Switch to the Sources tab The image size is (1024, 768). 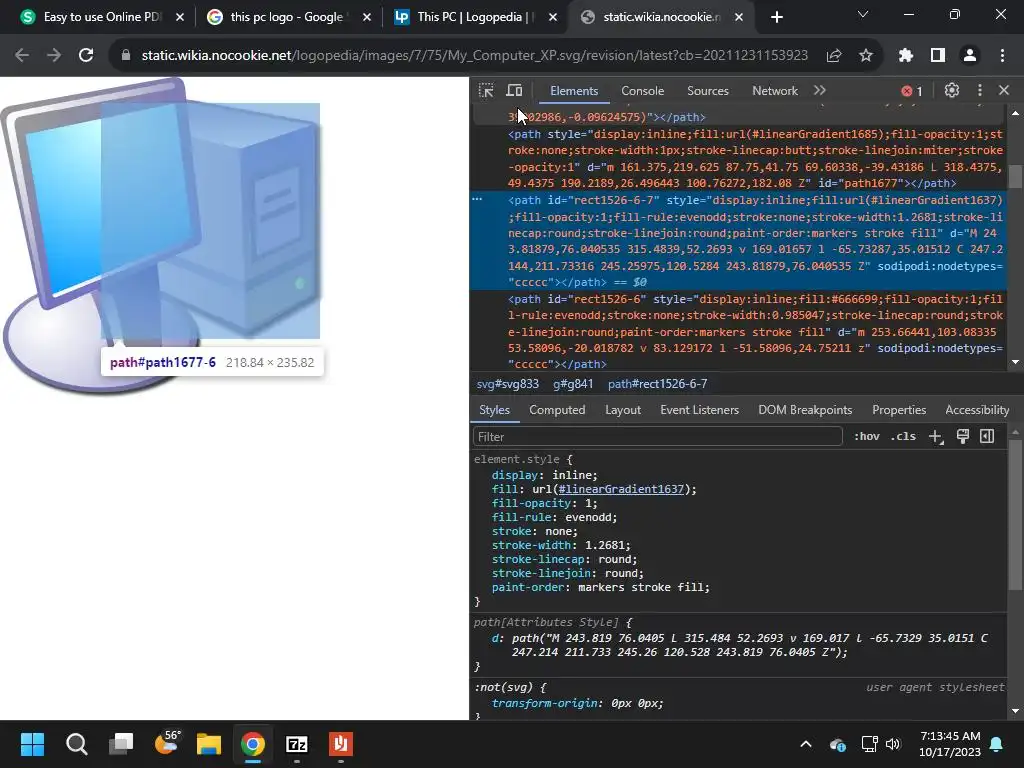[x=708, y=91]
